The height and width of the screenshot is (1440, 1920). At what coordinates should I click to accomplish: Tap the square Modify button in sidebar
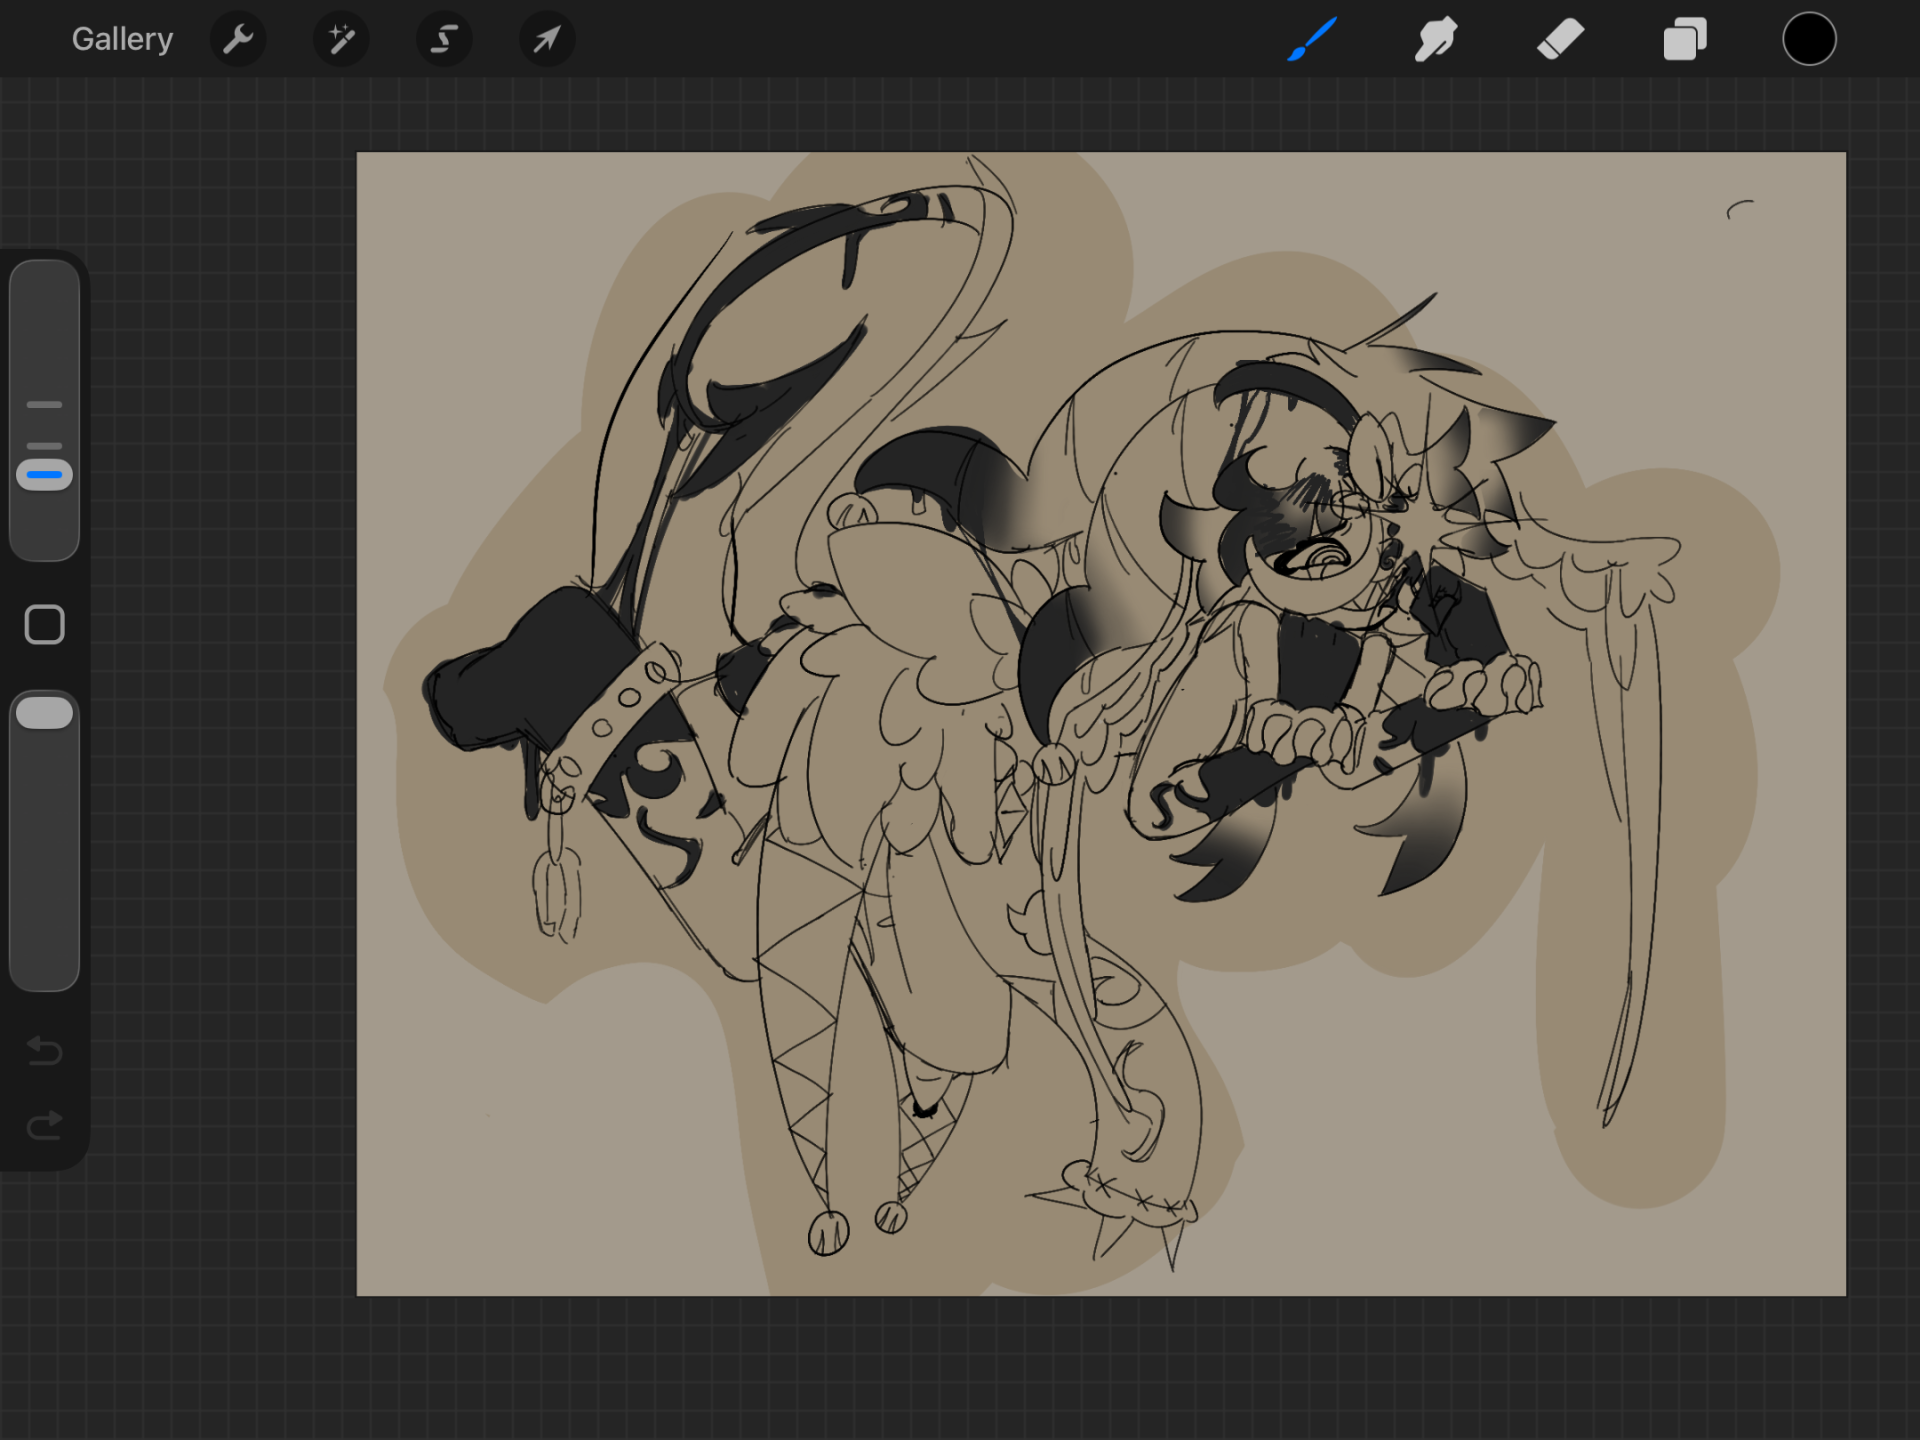click(45, 625)
